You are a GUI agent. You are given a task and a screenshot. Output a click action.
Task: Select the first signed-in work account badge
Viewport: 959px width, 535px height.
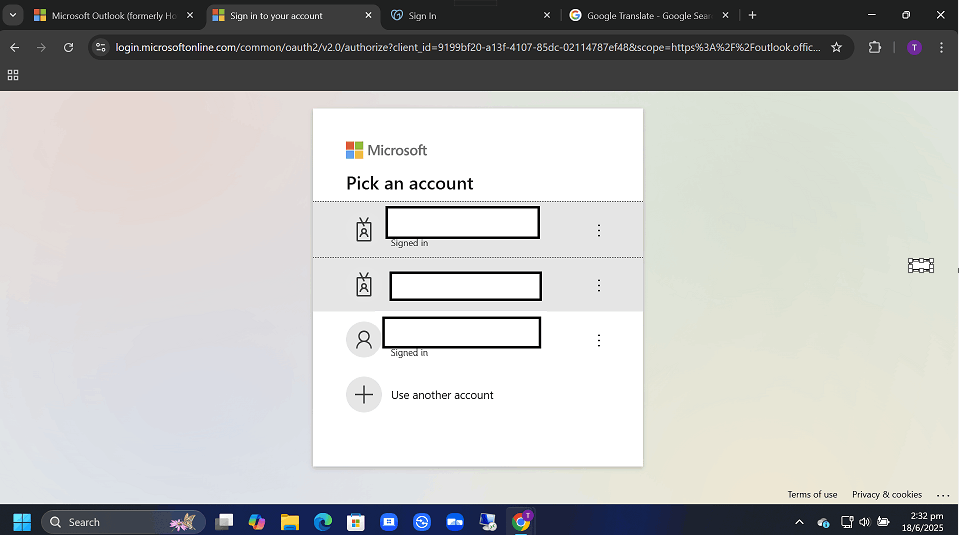[364, 230]
